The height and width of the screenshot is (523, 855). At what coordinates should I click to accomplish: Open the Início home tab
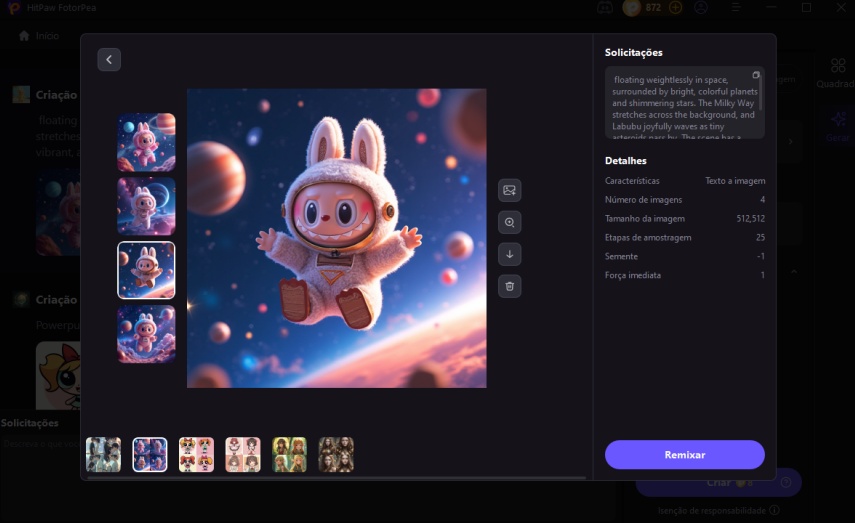click(x=39, y=35)
